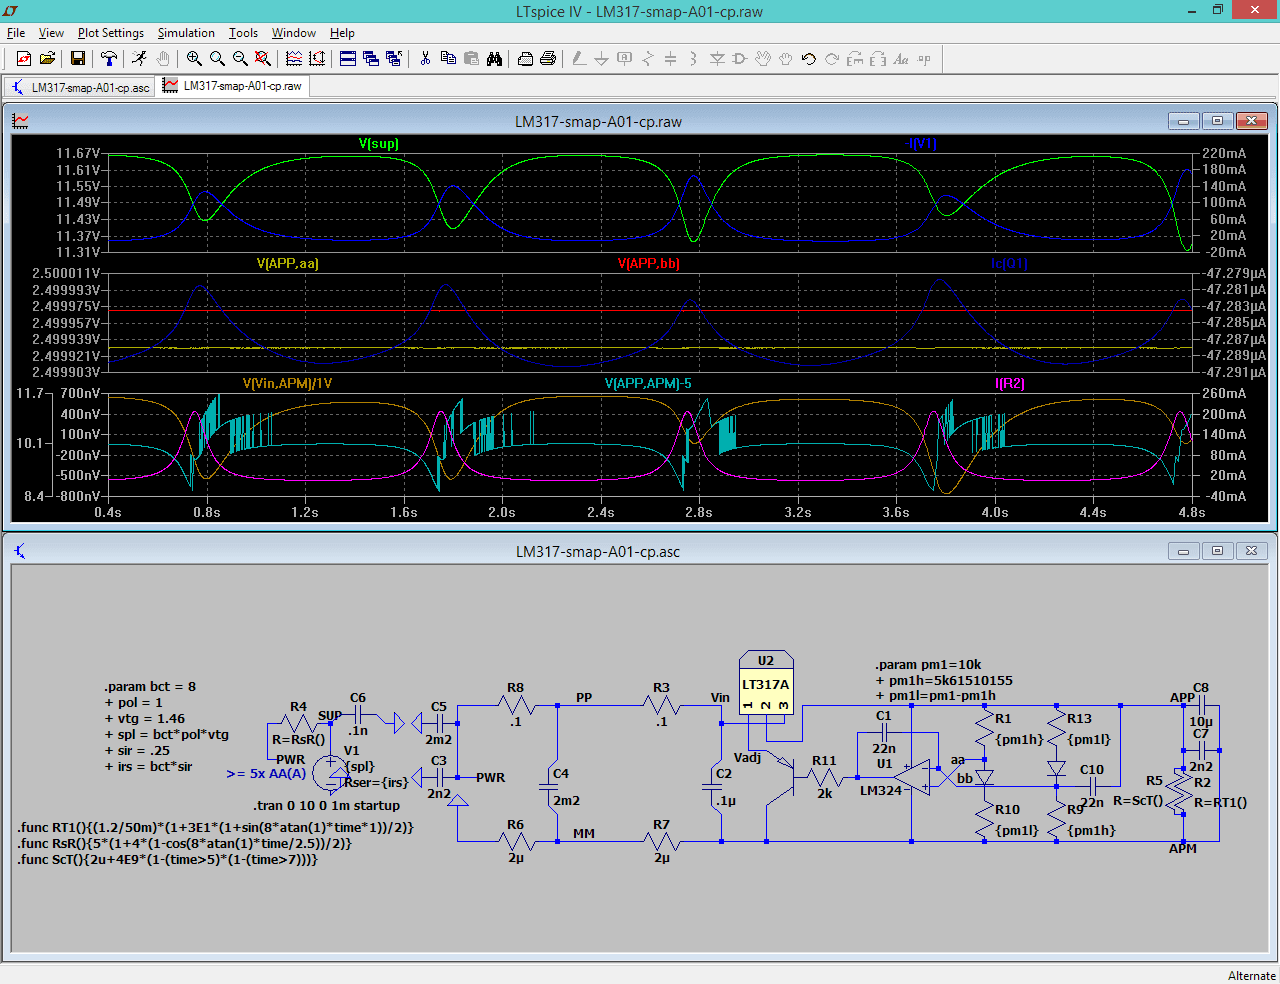Select the V(sup) trace label
The height and width of the screenshot is (984, 1280).
pos(378,144)
